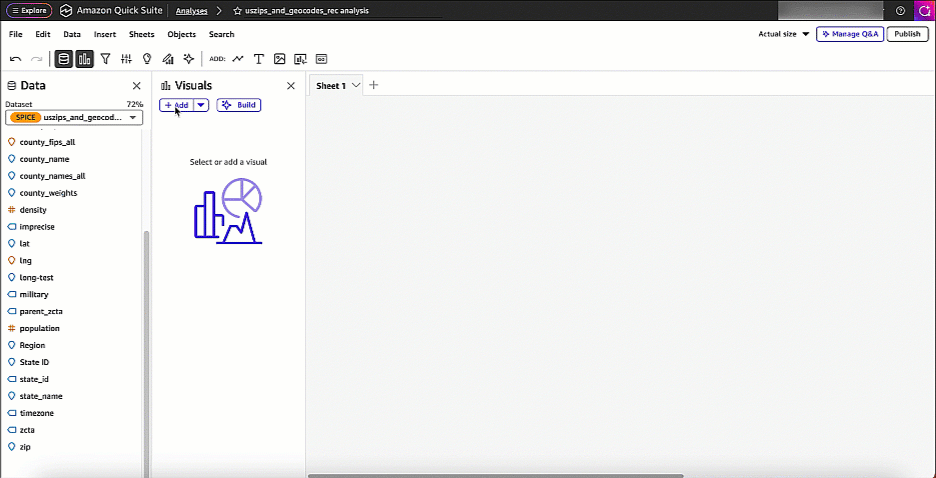Click the help question mark icon
This screenshot has width=936, height=478.
900,10
